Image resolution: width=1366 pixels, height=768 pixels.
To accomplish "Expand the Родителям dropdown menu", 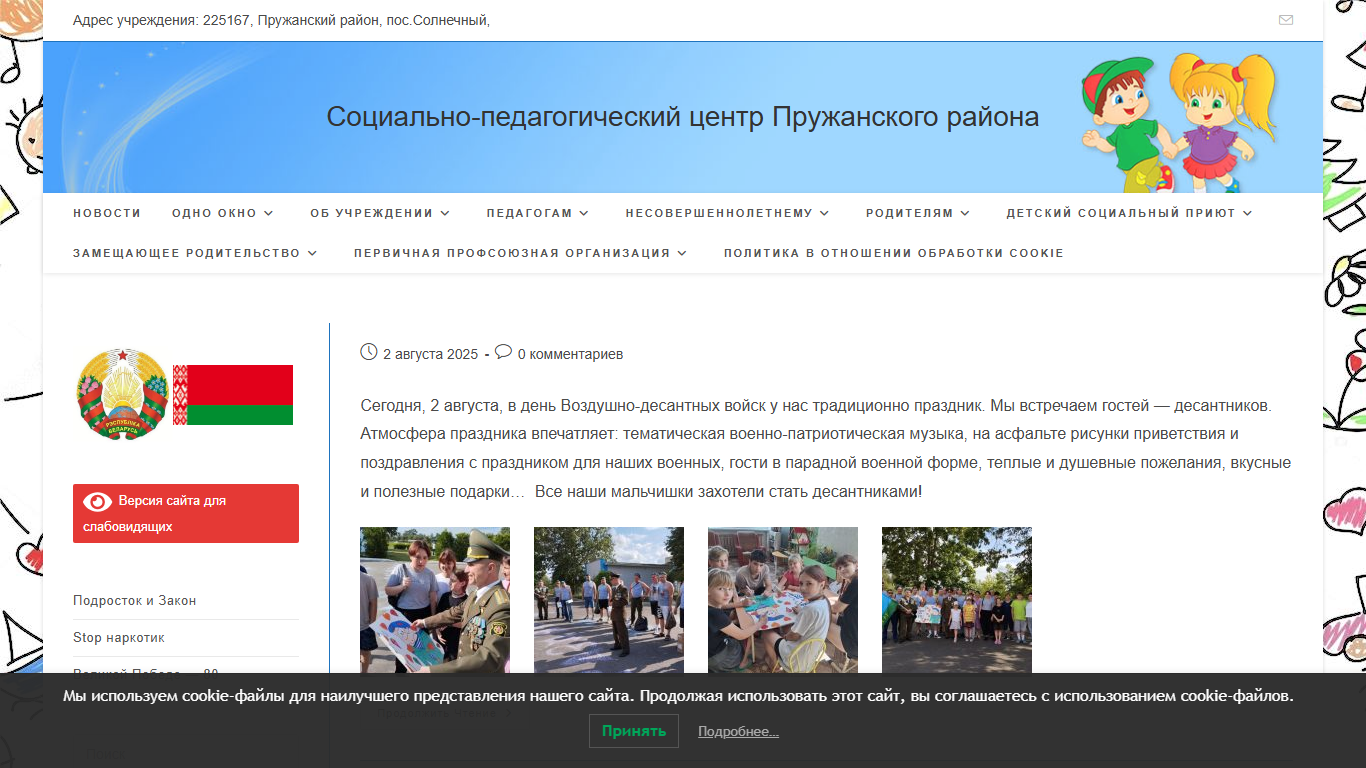I will click(918, 213).
